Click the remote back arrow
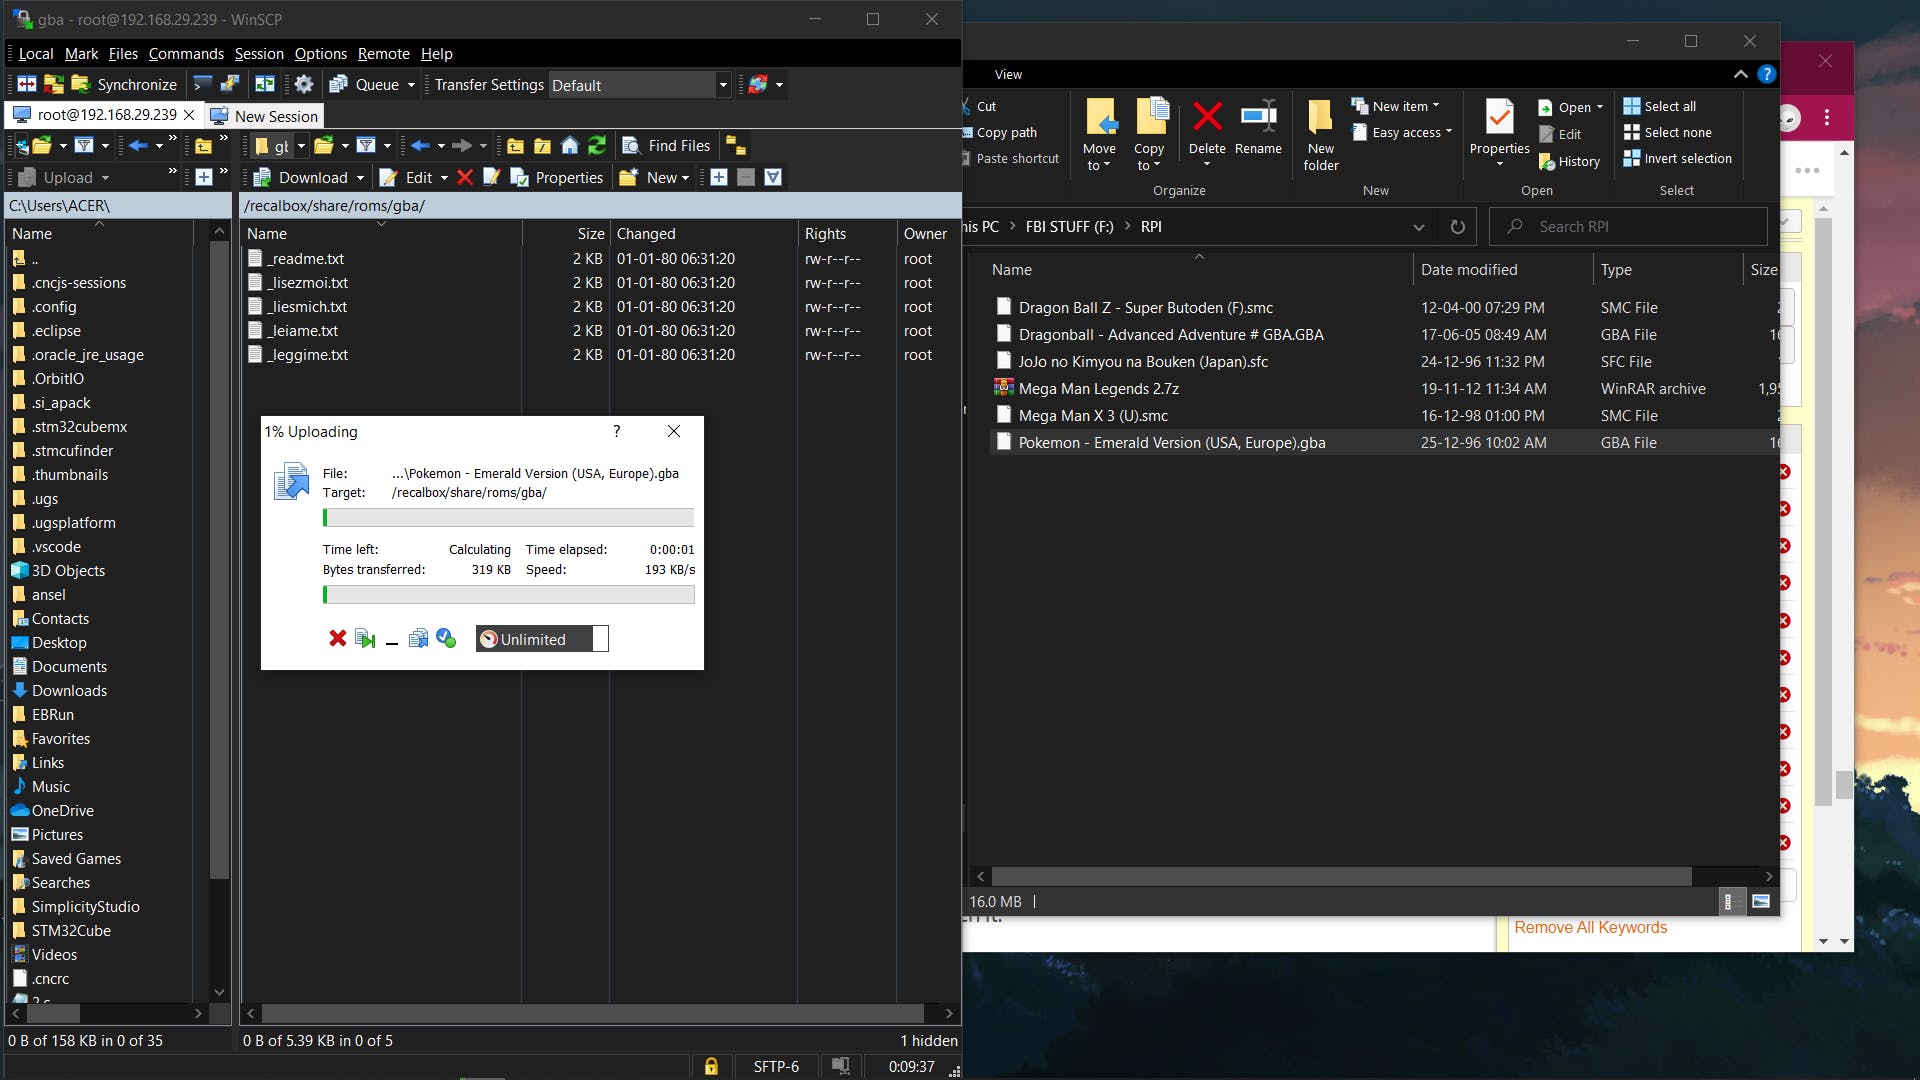Image resolution: width=1920 pixels, height=1080 pixels. 420,146
